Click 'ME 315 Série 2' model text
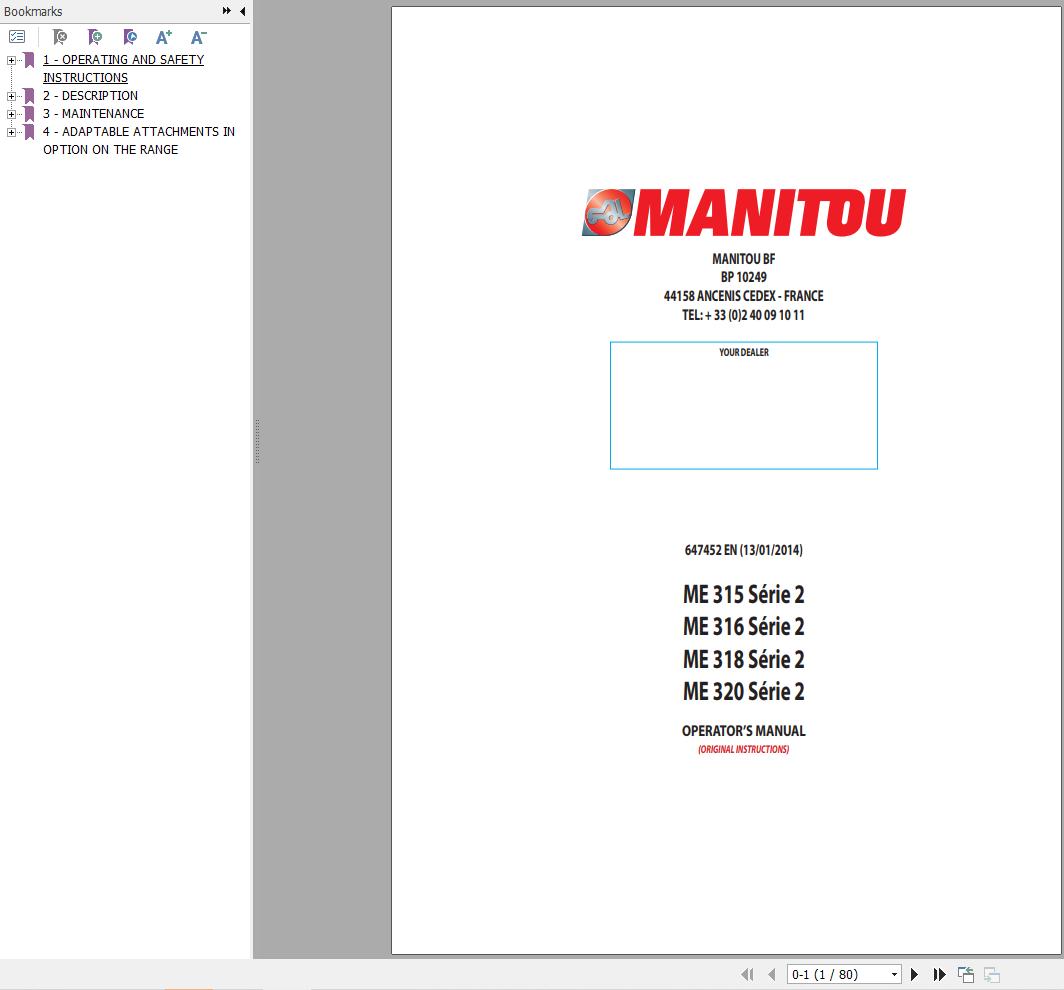 (744, 594)
